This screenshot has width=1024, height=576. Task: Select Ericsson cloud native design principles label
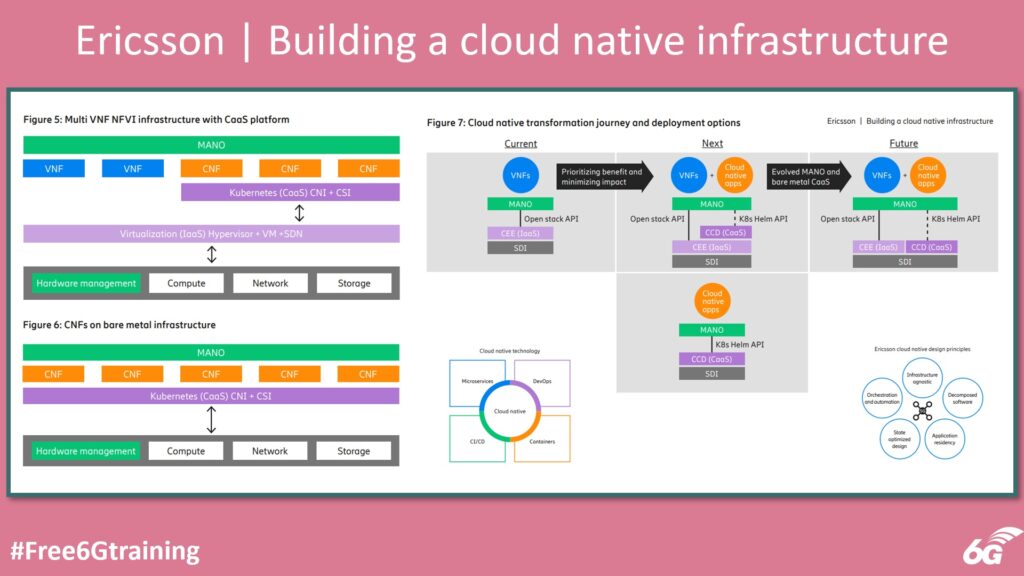click(922, 349)
